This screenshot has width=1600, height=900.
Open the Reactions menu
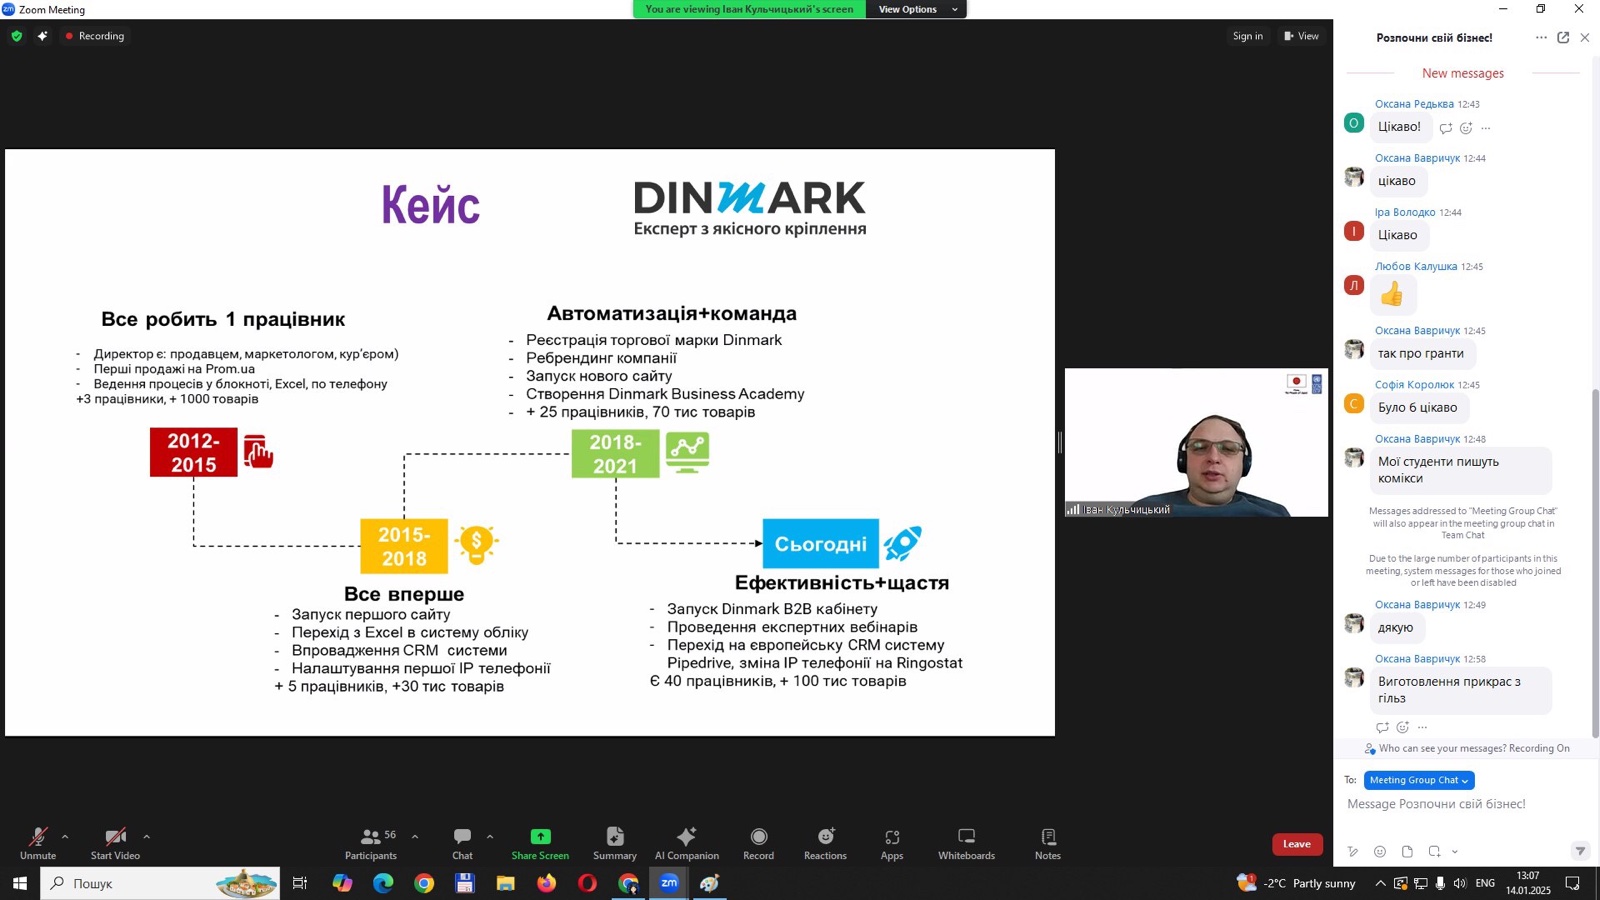pyautogui.click(x=825, y=843)
